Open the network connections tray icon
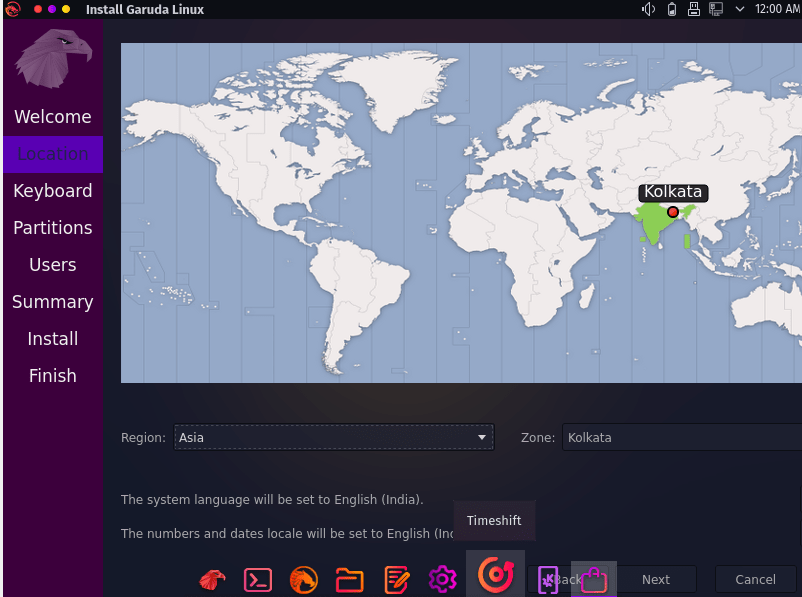 [x=716, y=9]
